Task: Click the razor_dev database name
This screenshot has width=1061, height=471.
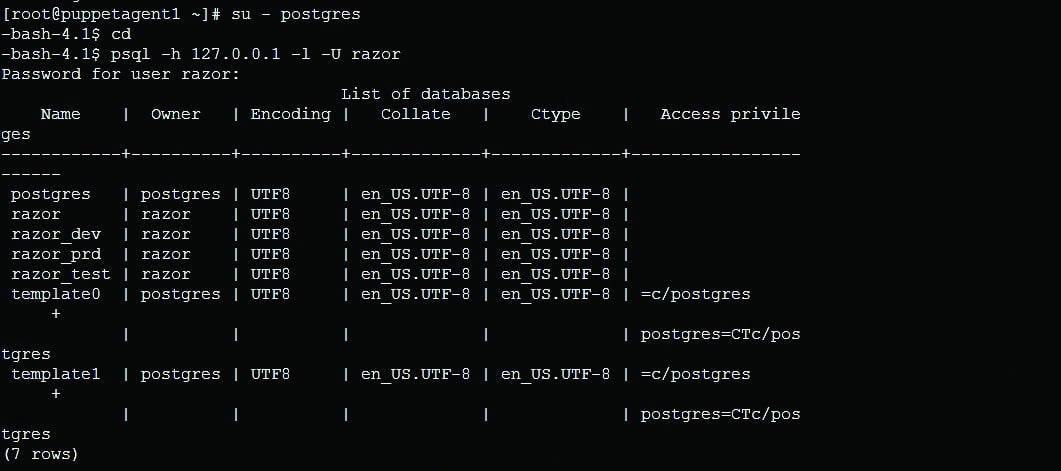Action: (x=55, y=234)
